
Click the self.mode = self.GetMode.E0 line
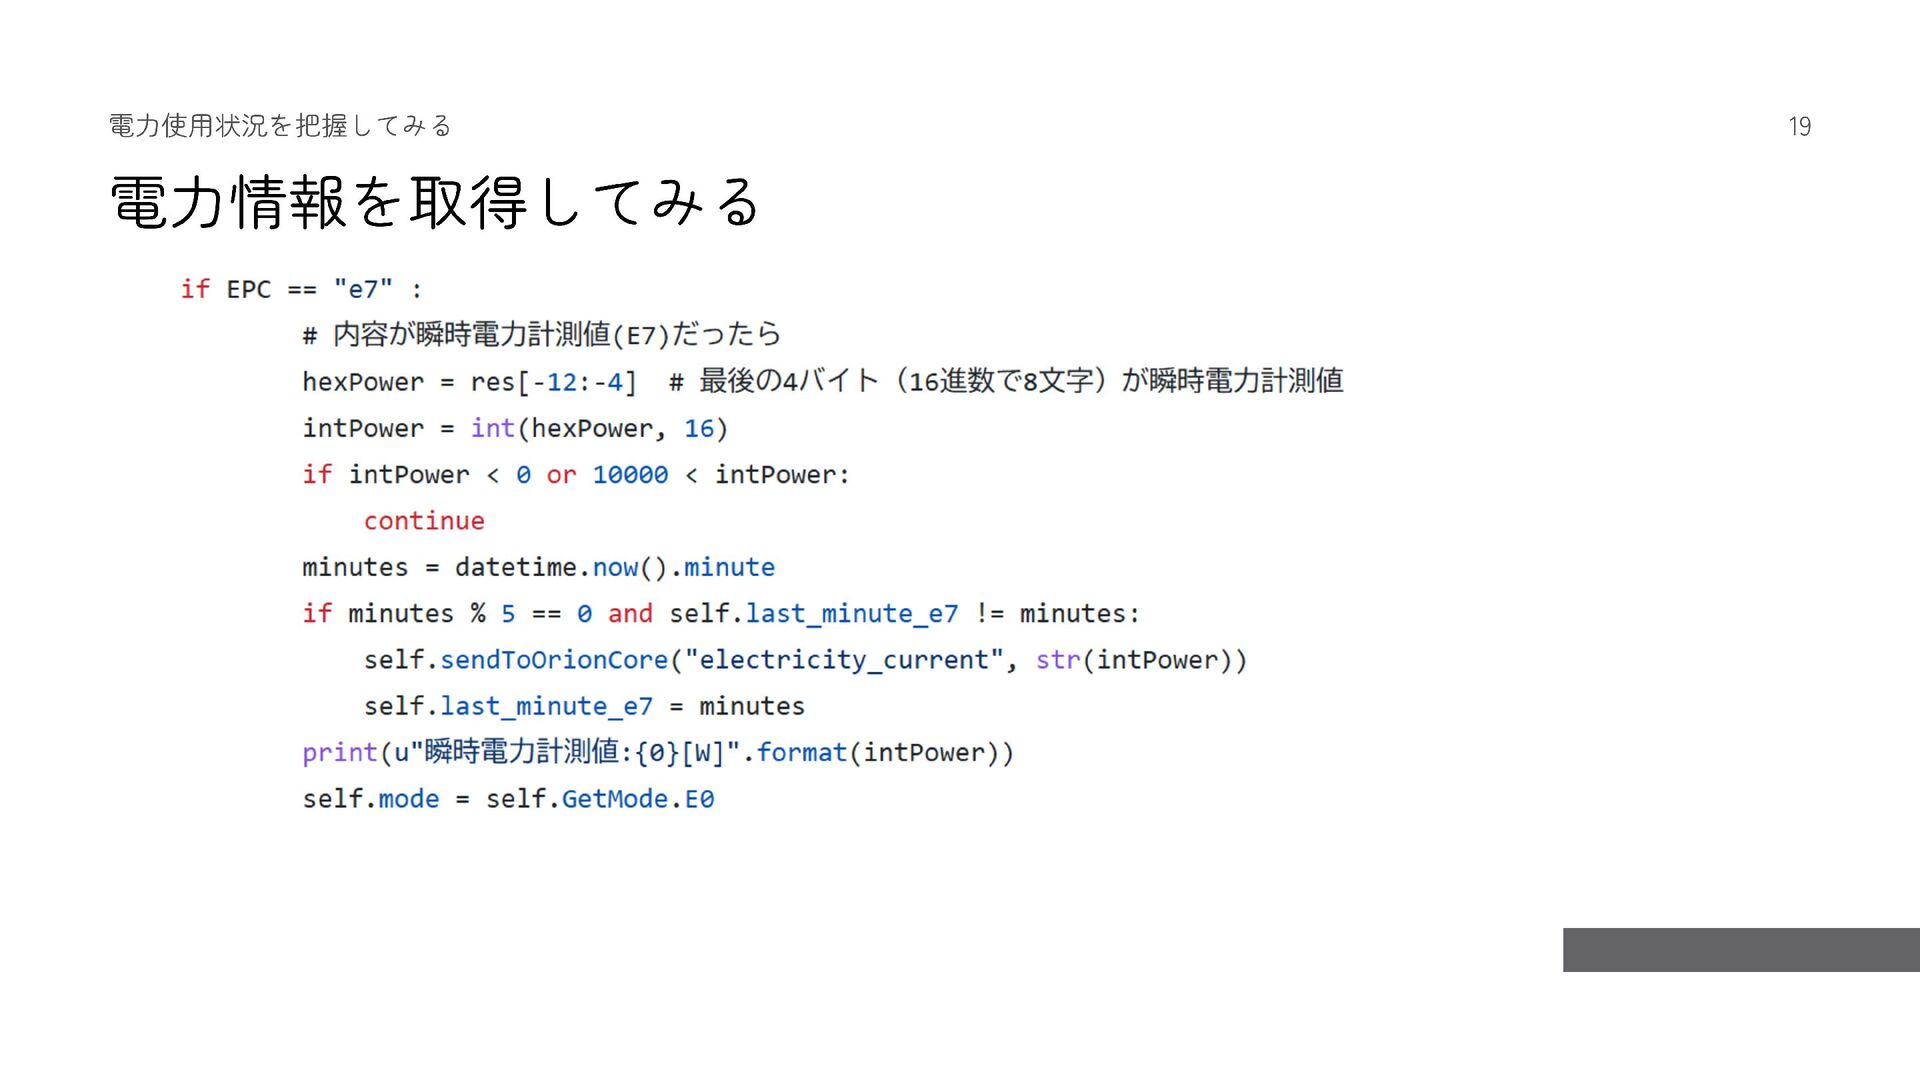click(508, 799)
